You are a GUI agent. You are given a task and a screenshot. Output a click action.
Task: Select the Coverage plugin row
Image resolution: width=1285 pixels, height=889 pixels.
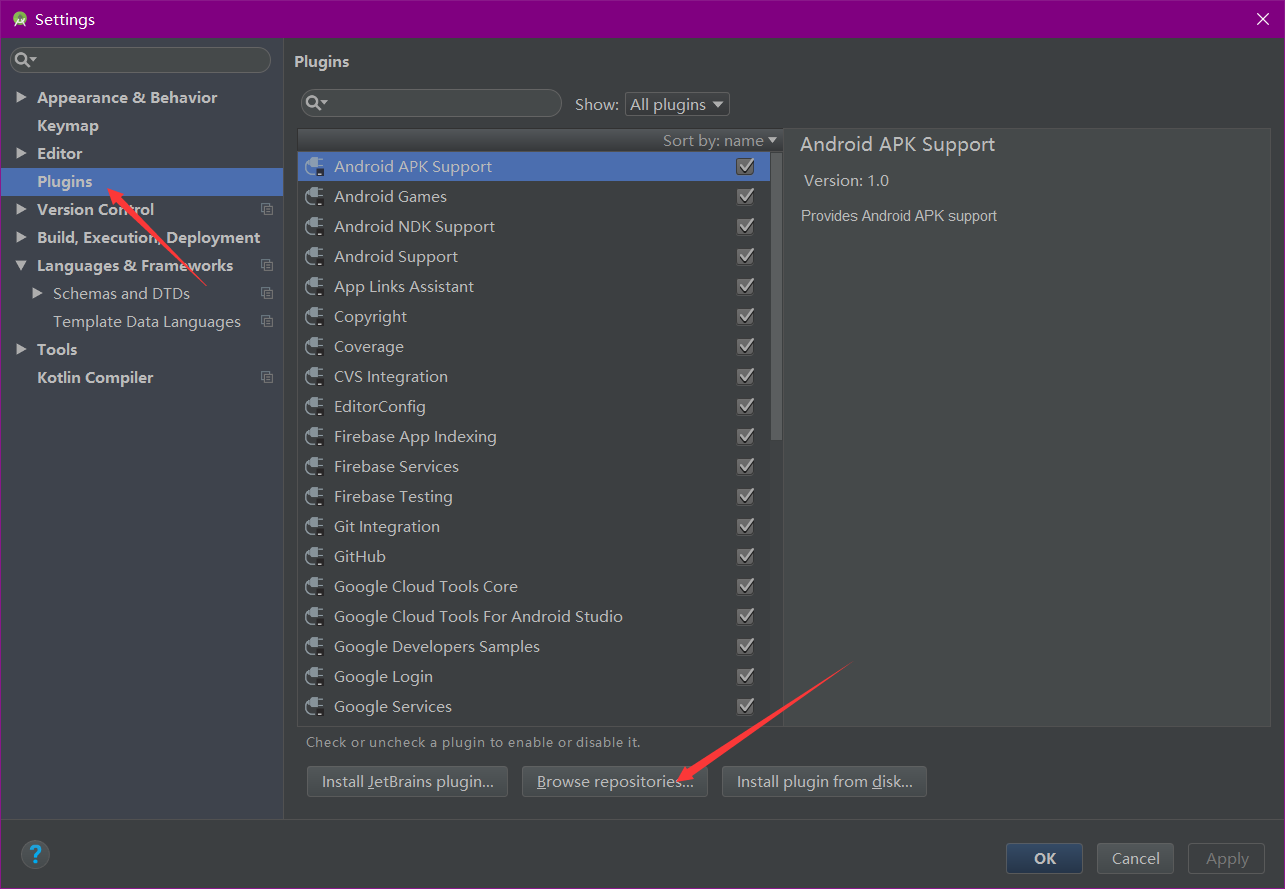[x=535, y=347]
